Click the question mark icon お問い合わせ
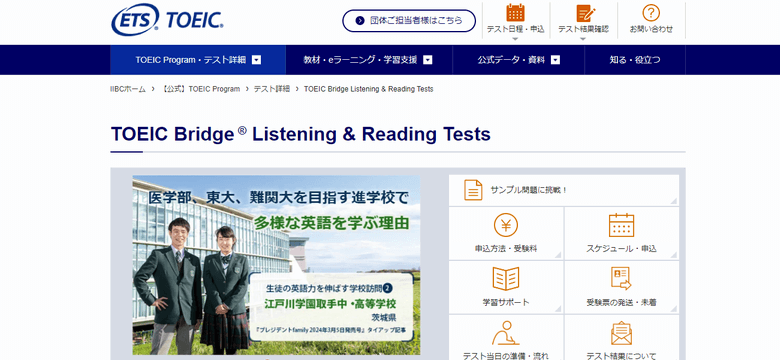 [651, 13]
